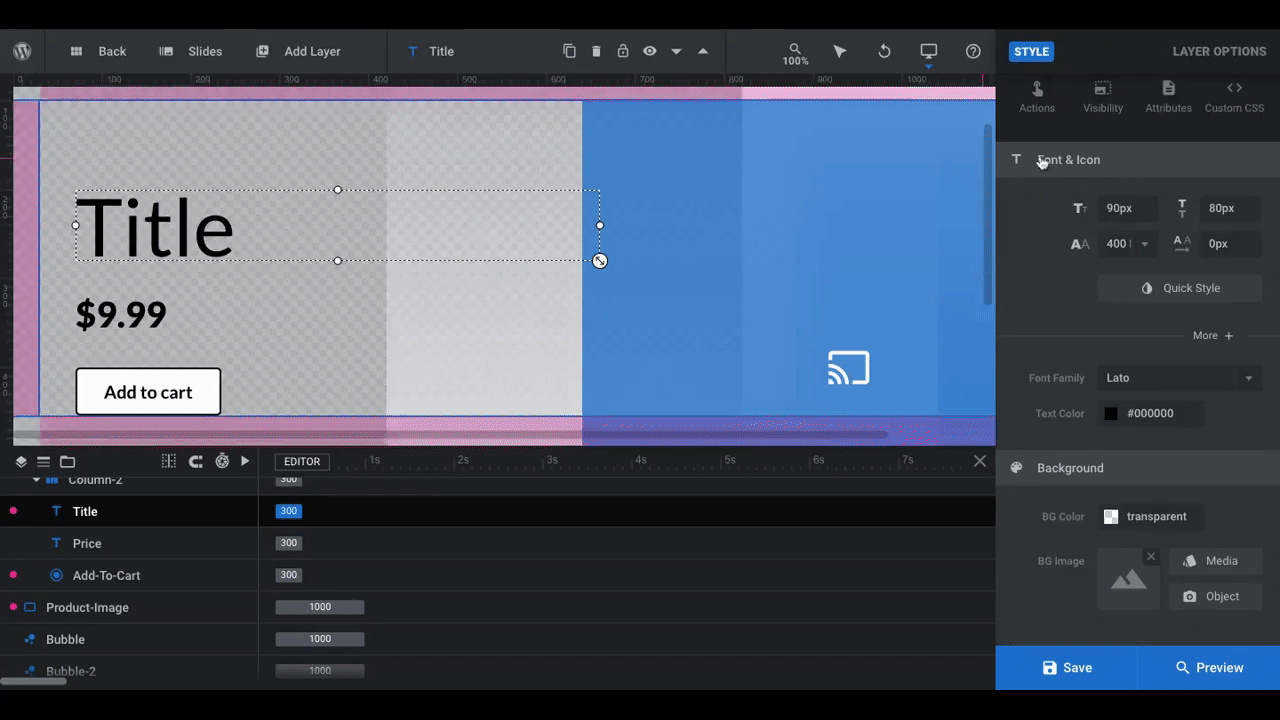The height and width of the screenshot is (720, 1280).
Task: Click the dotted grid selection icon in timeline
Action: pyautogui.click(x=169, y=461)
